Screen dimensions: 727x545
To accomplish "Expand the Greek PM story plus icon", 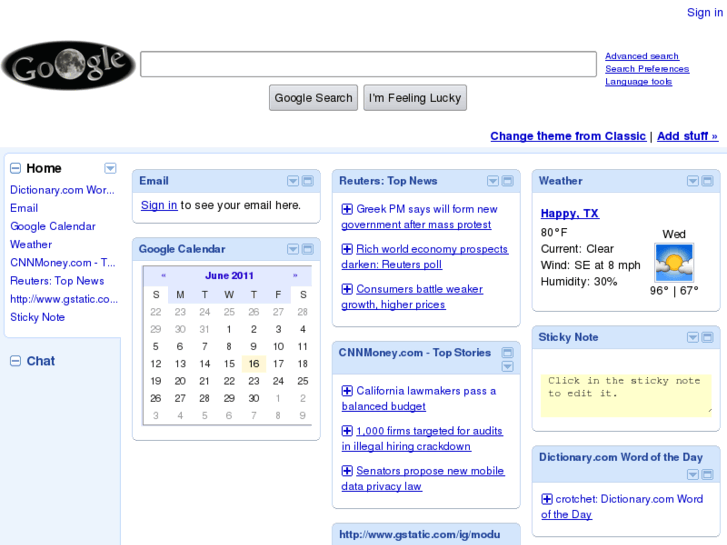I will pyautogui.click(x=347, y=209).
